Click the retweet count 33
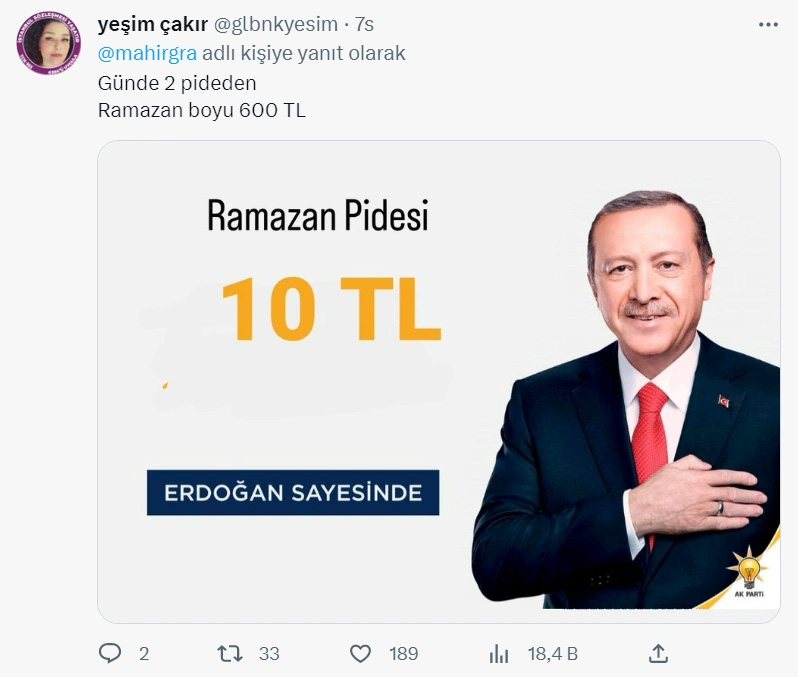Screen dimensions: 798x677 269,654
